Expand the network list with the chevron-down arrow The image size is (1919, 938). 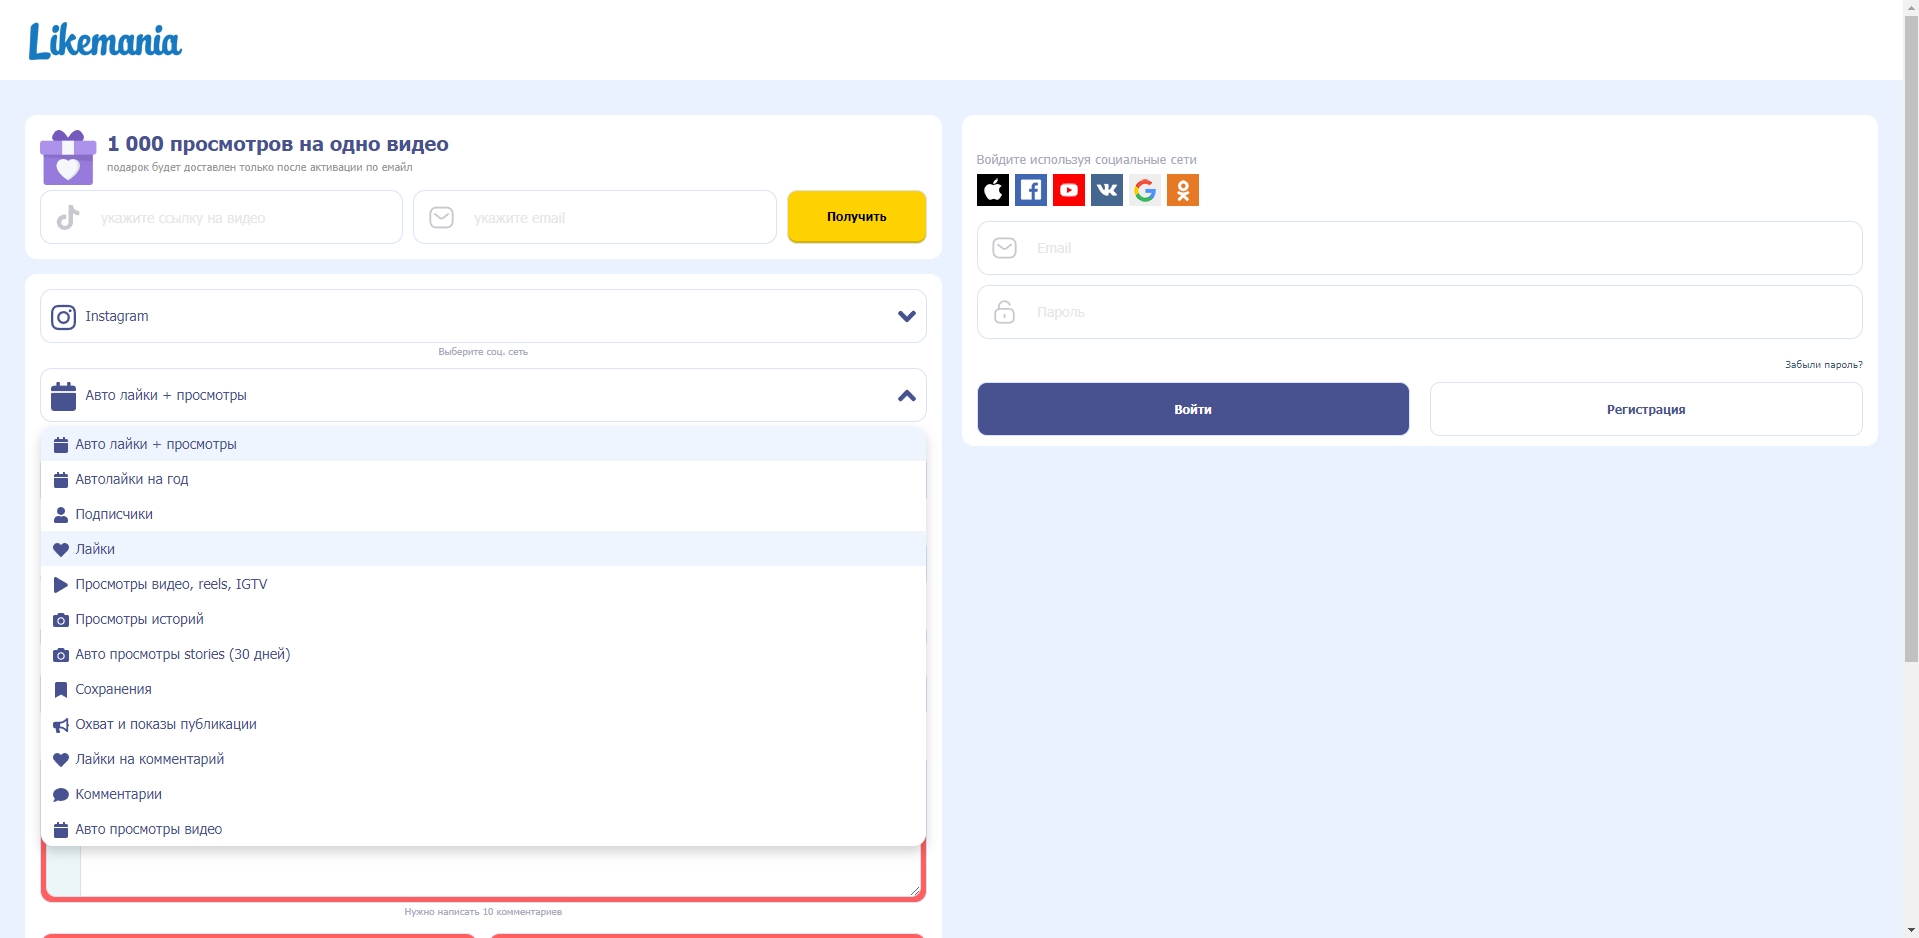(x=907, y=317)
